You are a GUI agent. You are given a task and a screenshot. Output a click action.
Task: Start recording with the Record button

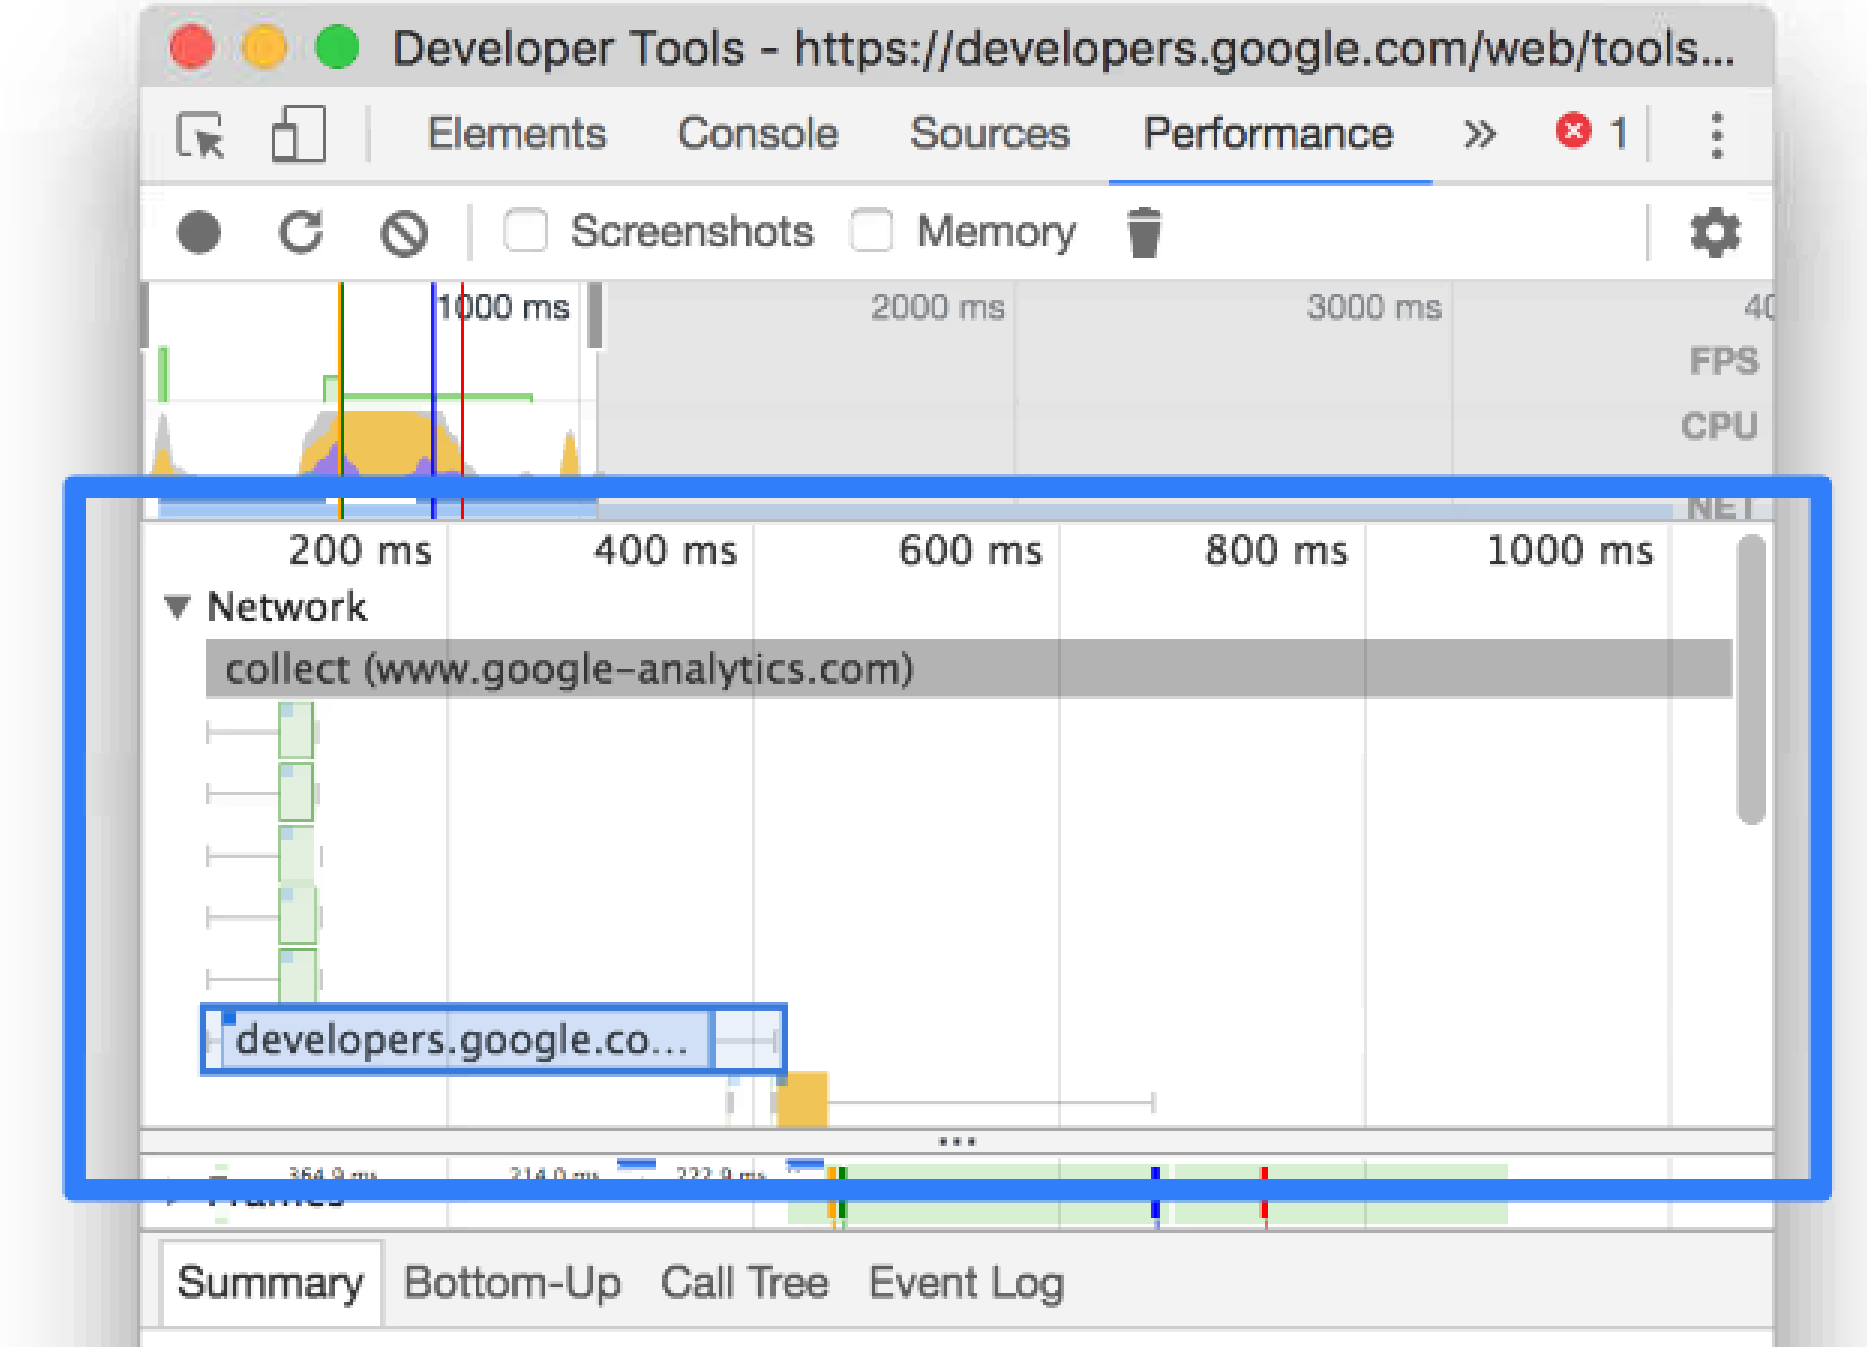pyautogui.click(x=199, y=233)
